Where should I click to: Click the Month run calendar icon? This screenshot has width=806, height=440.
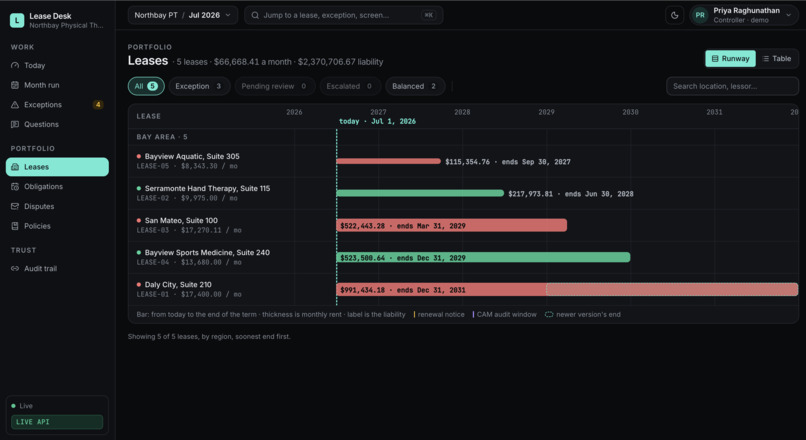pos(15,85)
